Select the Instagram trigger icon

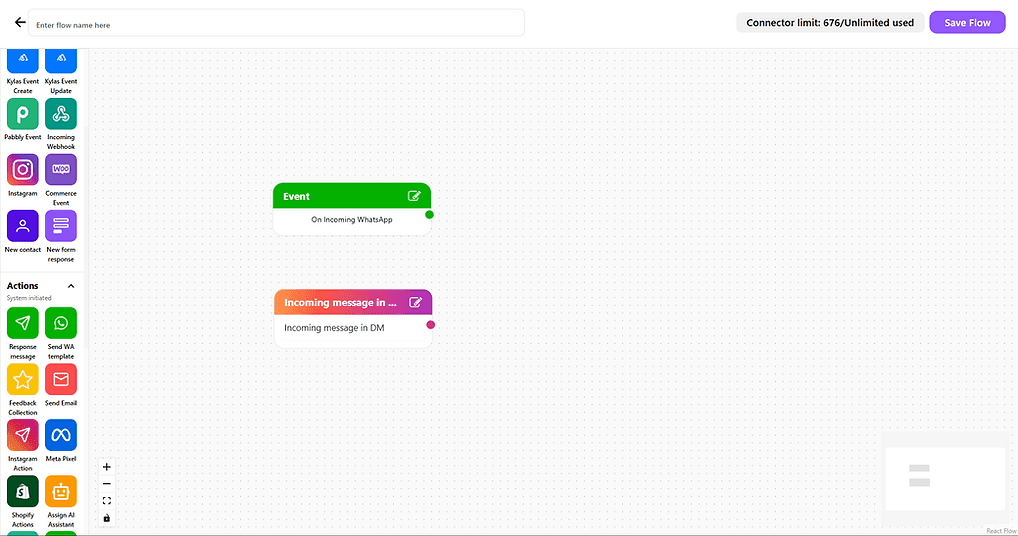(x=23, y=170)
